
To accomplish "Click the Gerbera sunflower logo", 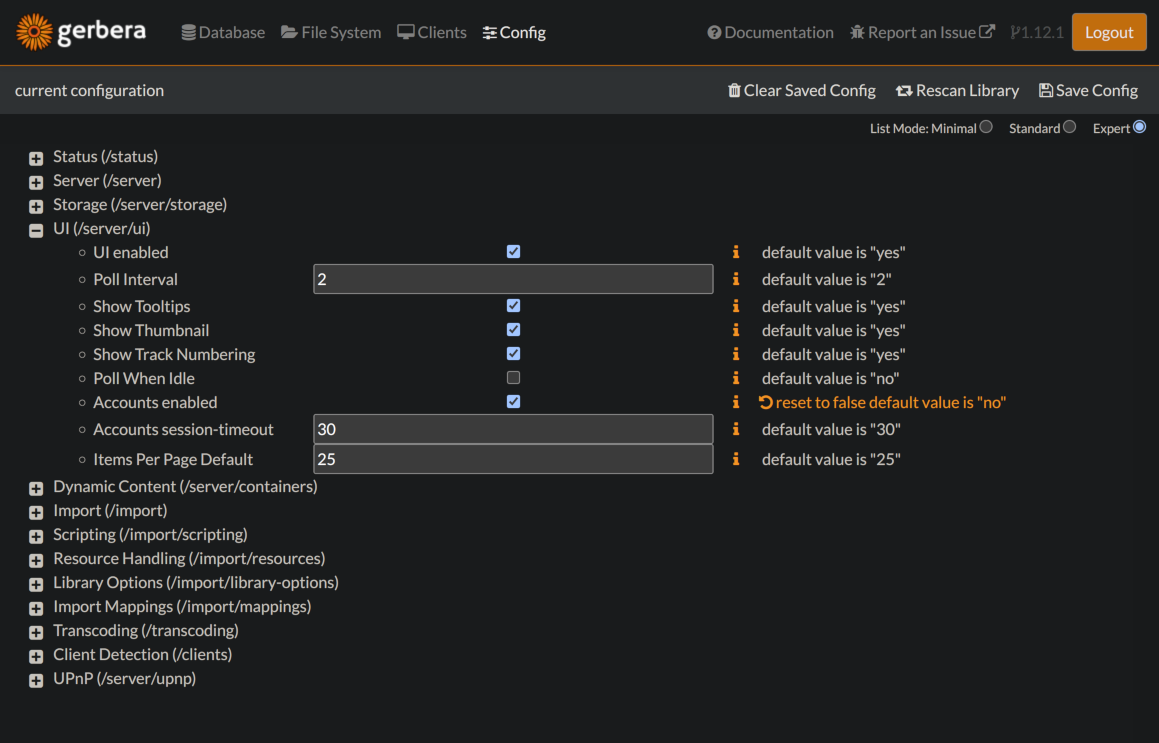I will point(35,32).
